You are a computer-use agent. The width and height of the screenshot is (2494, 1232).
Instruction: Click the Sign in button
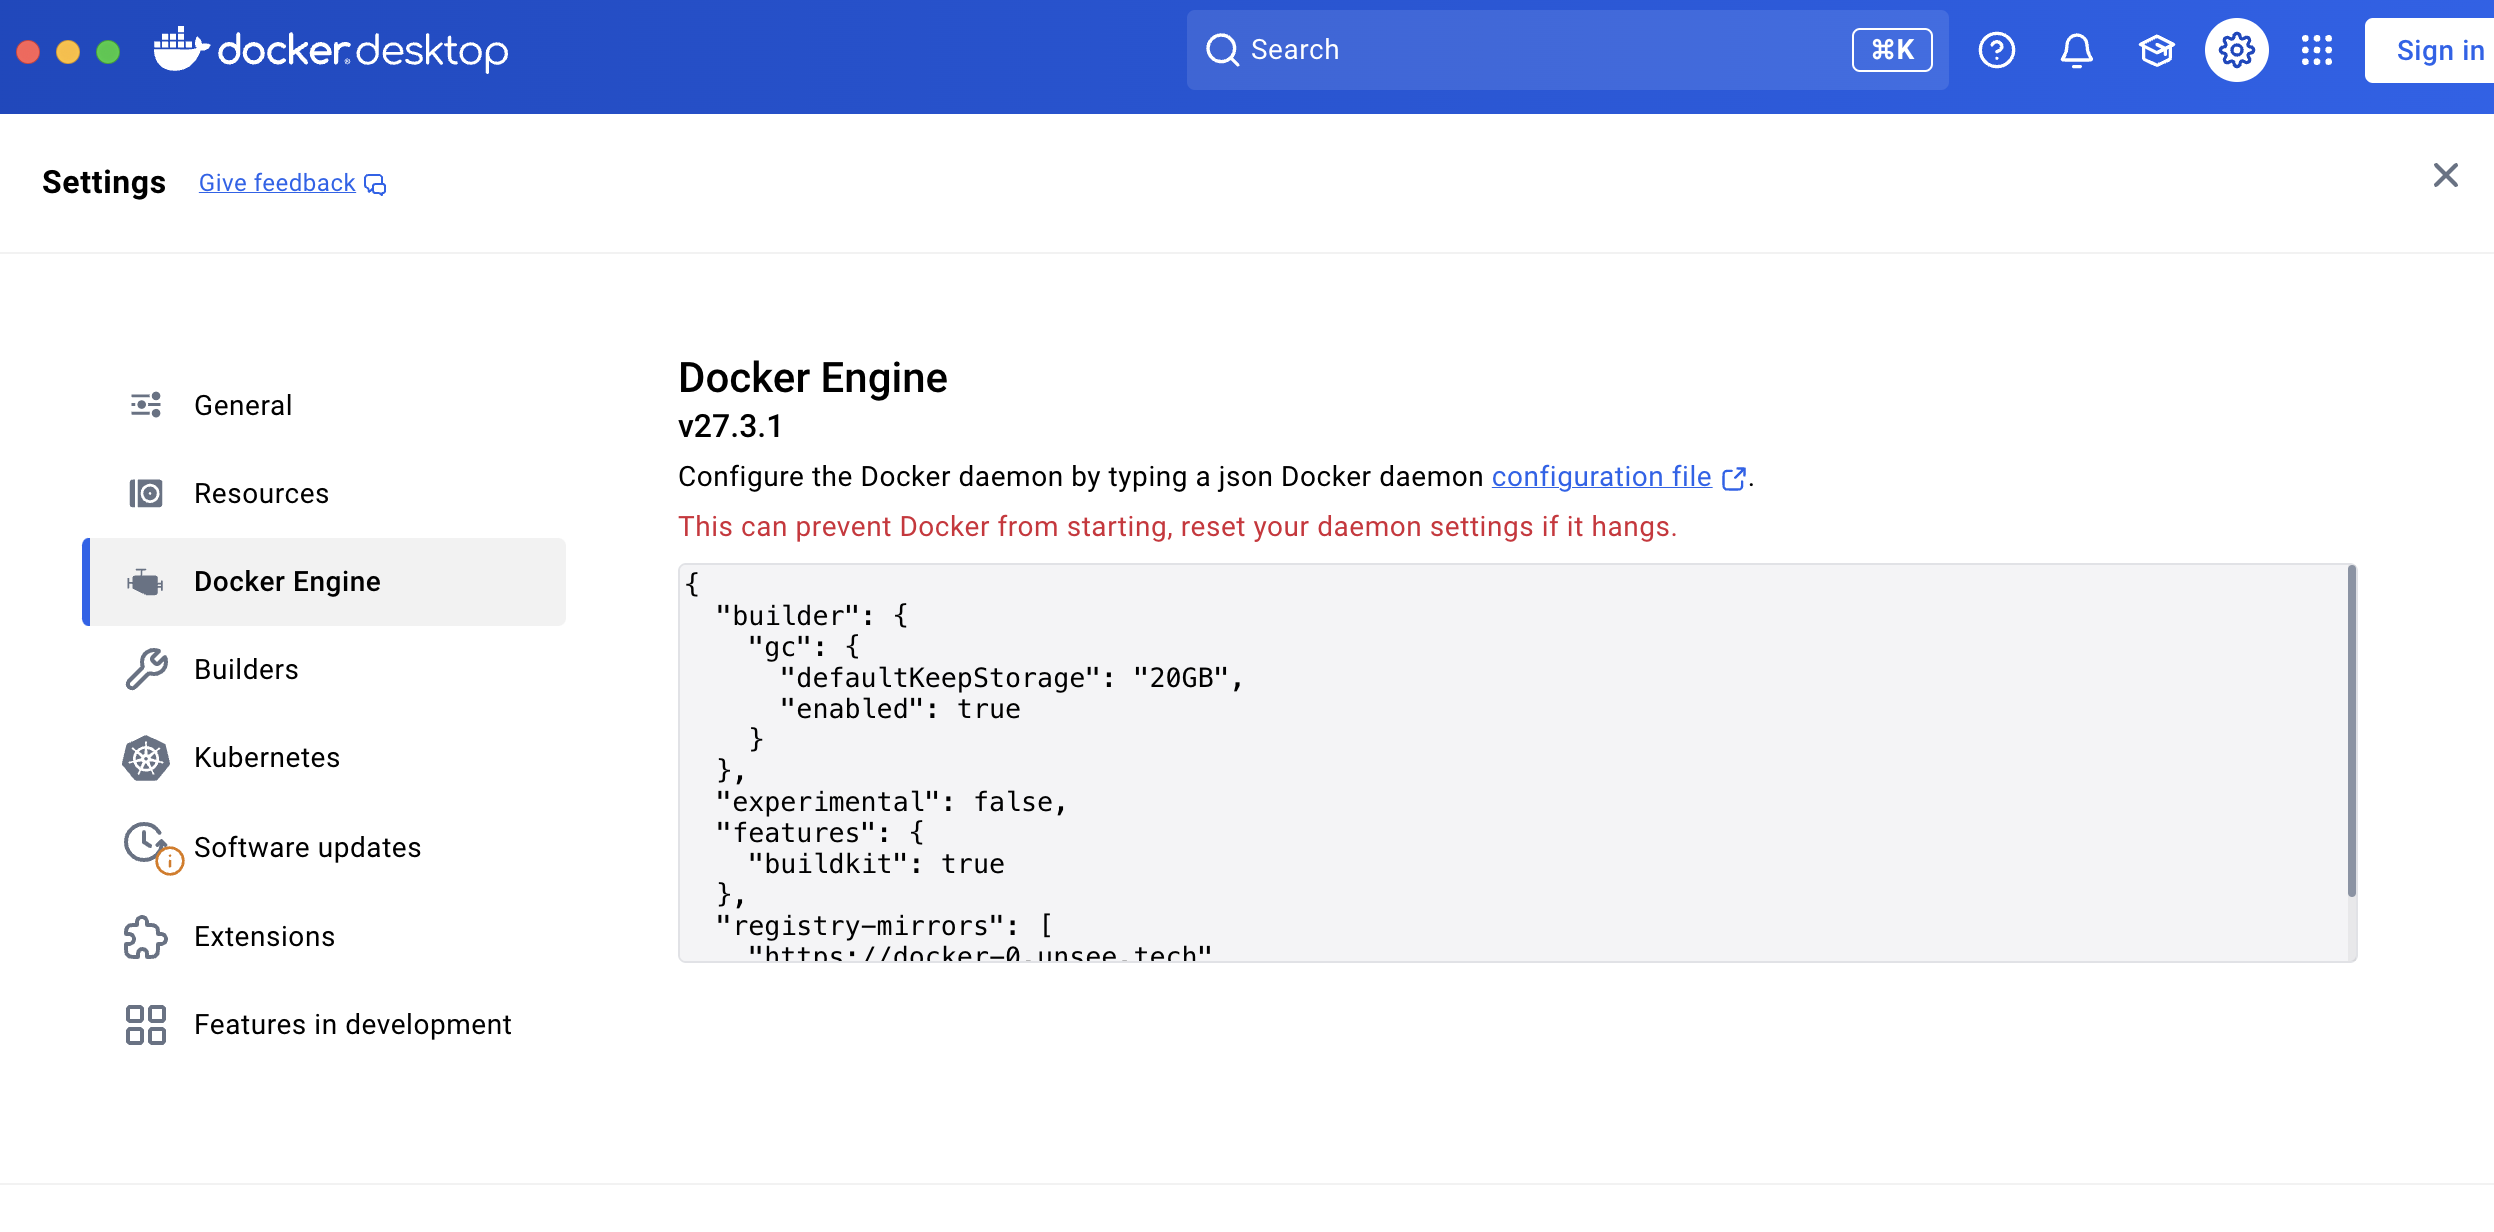(2438, 50)
